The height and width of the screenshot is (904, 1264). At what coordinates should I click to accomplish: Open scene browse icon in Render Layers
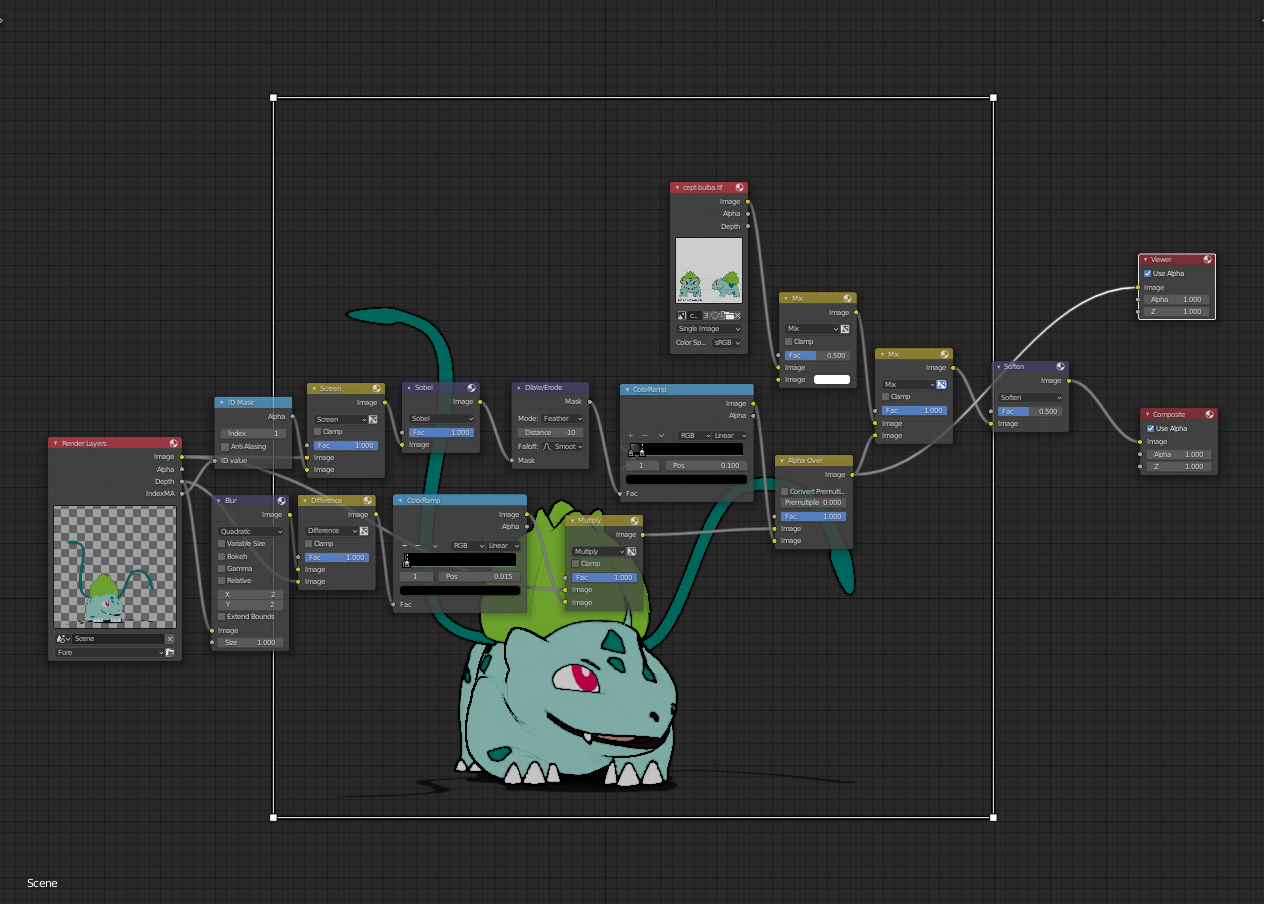[x=63, y=638]
